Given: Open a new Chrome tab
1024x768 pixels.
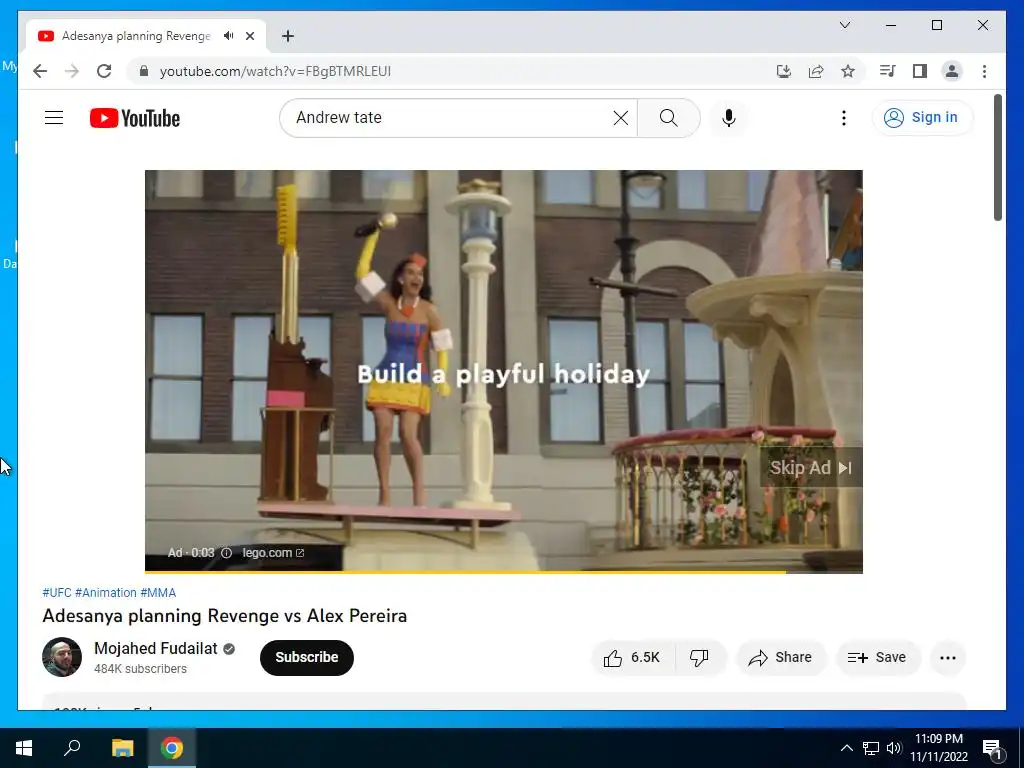Looking at the screenshot, I should tap(288, 36).
